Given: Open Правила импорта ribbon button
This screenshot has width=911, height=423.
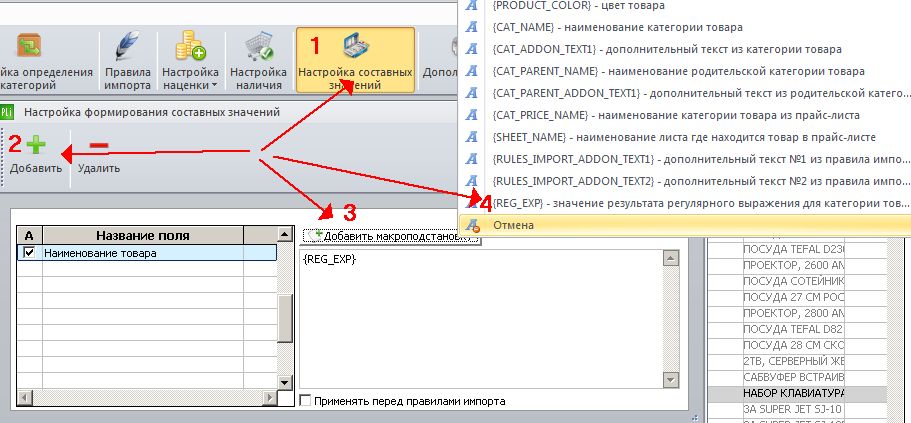Looking at the screenshot, I should click(127, 60).
